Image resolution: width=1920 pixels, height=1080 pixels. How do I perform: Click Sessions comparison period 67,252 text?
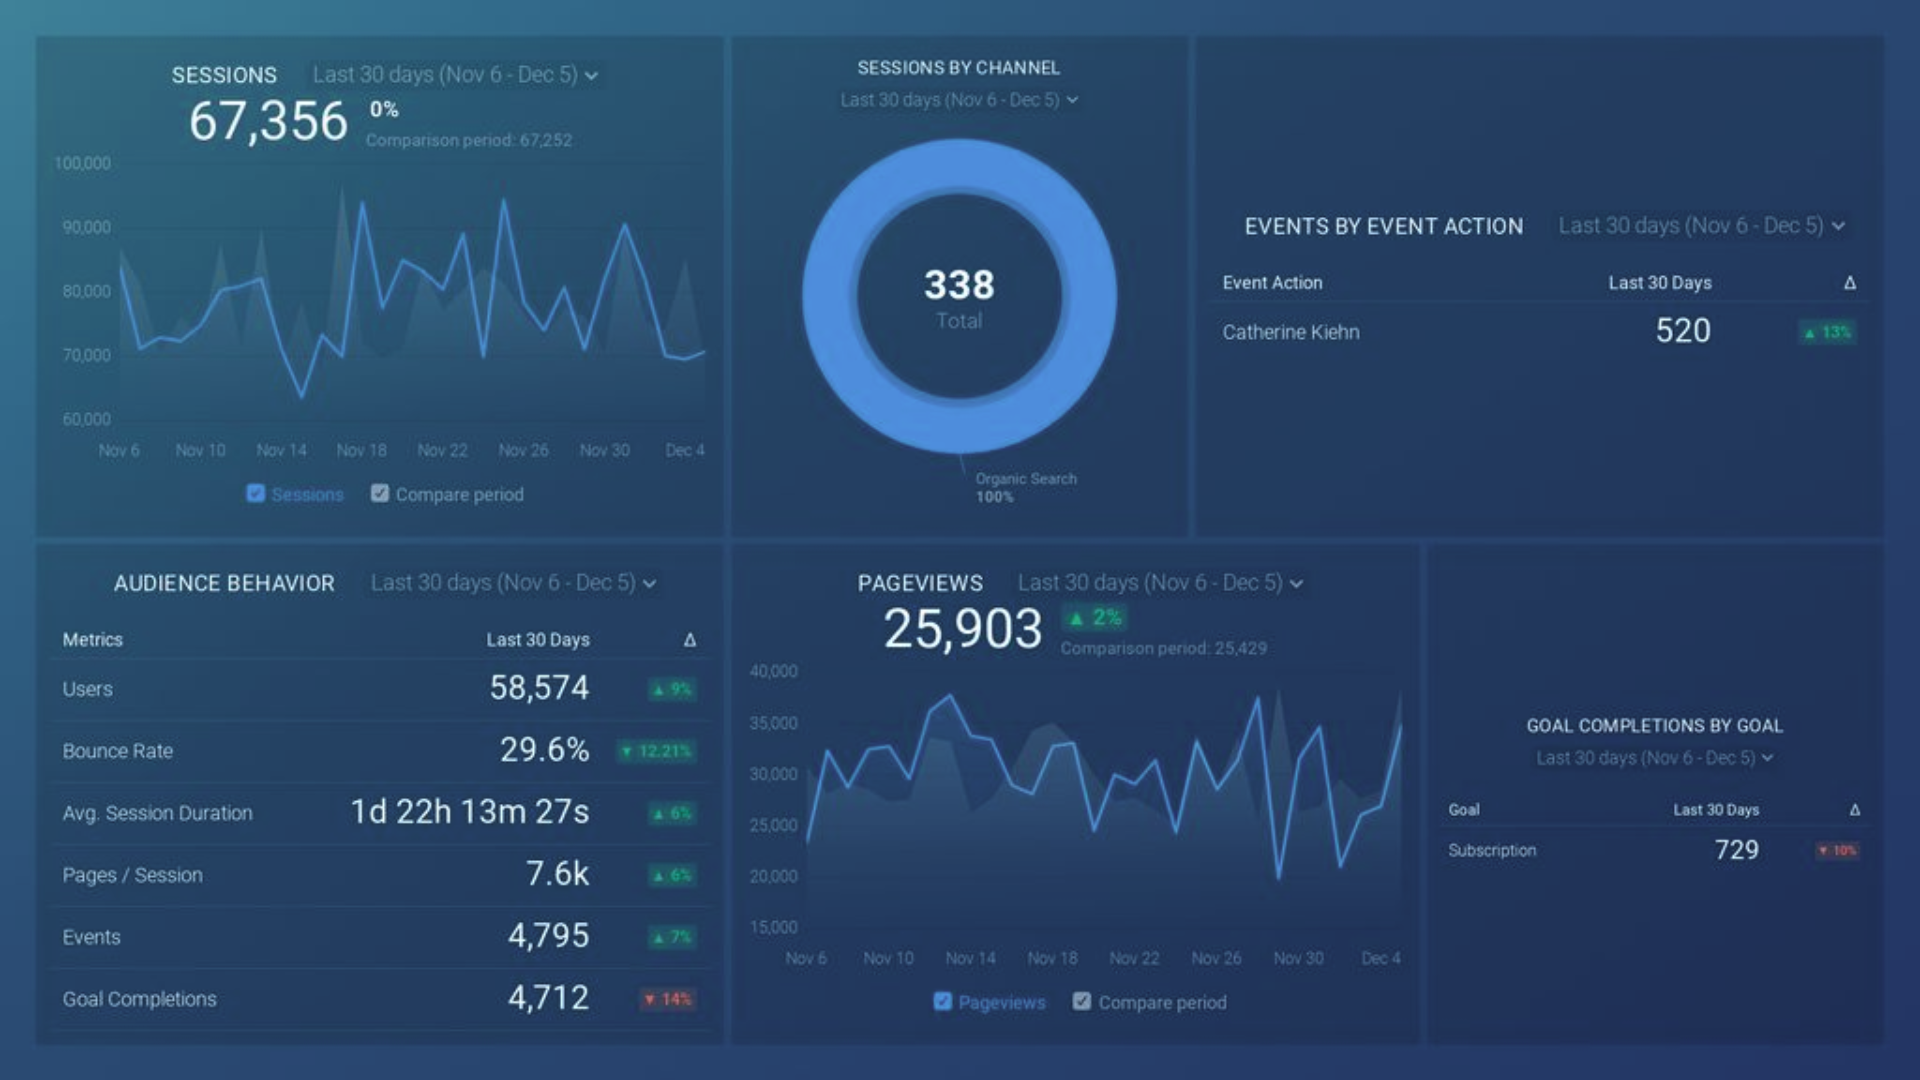coord(468,140)
